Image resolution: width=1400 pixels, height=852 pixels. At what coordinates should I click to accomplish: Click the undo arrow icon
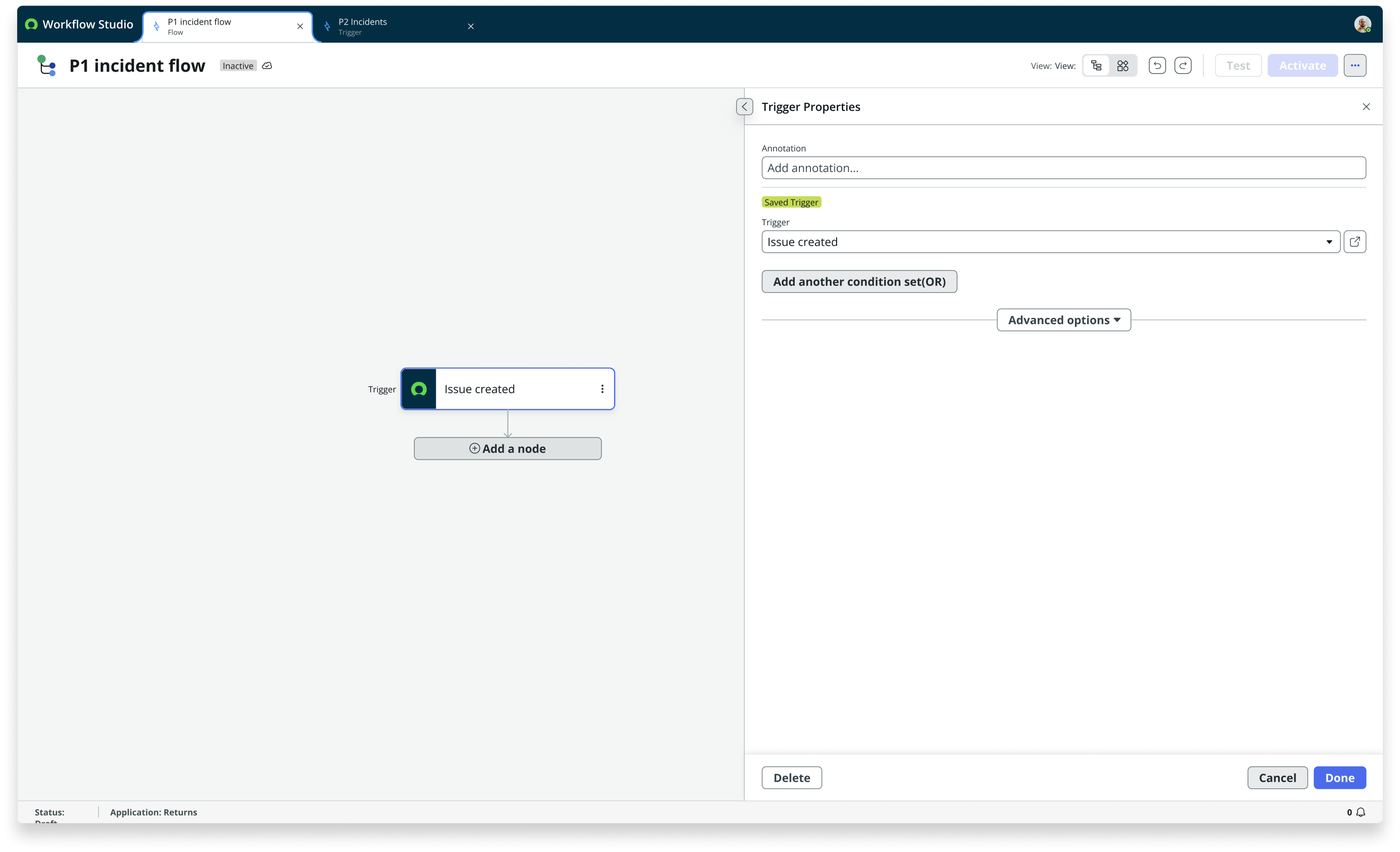[x=1157, y=66]
